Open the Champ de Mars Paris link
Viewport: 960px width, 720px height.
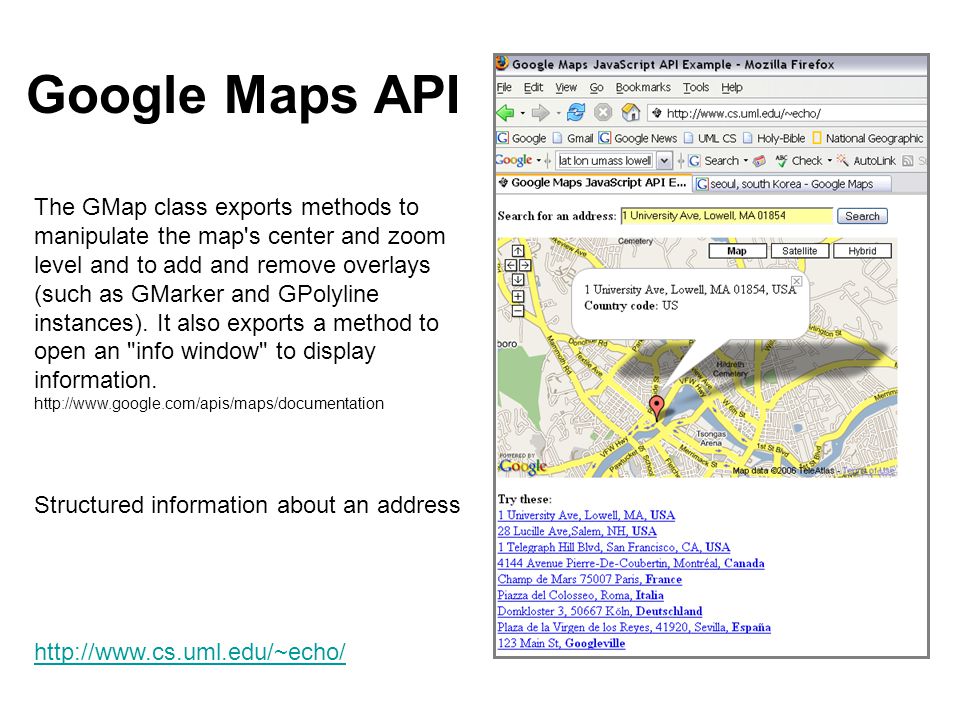590,579
